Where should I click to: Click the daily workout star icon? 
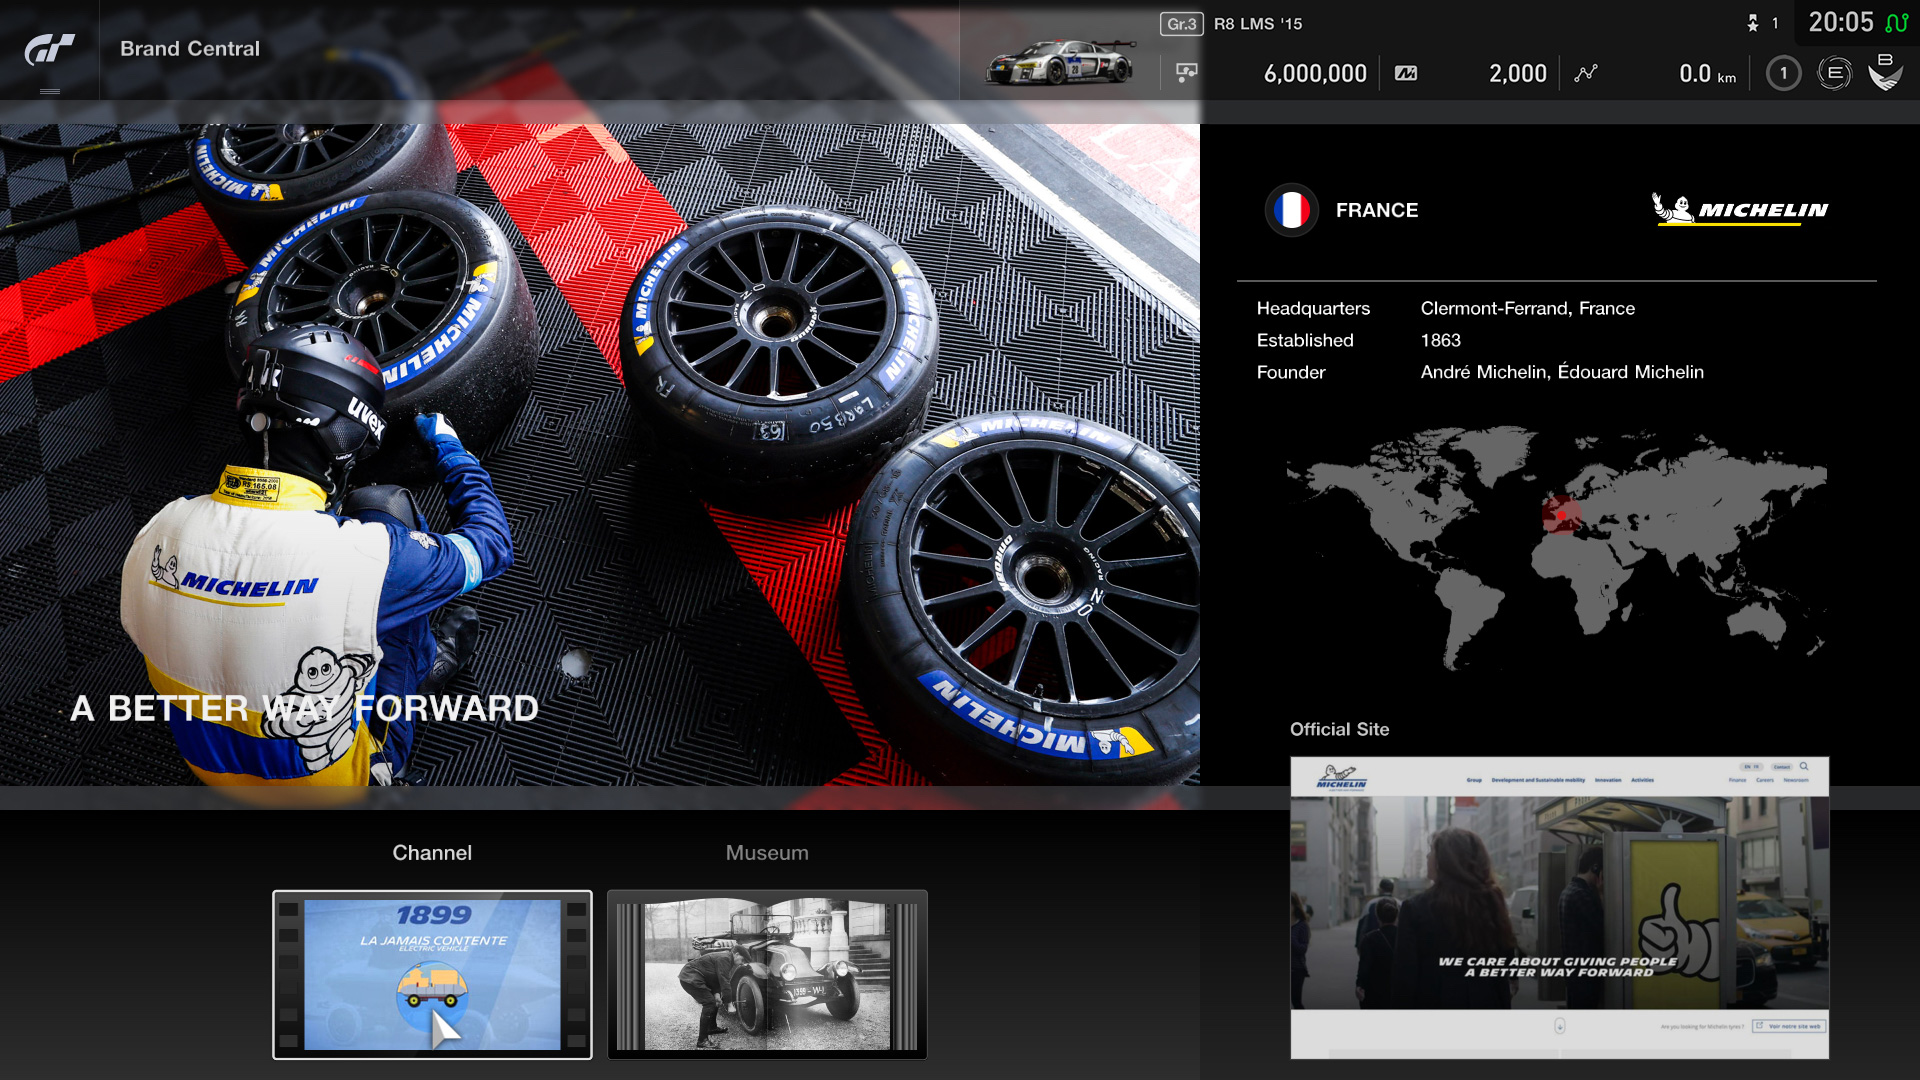(x=1753, y=23)
